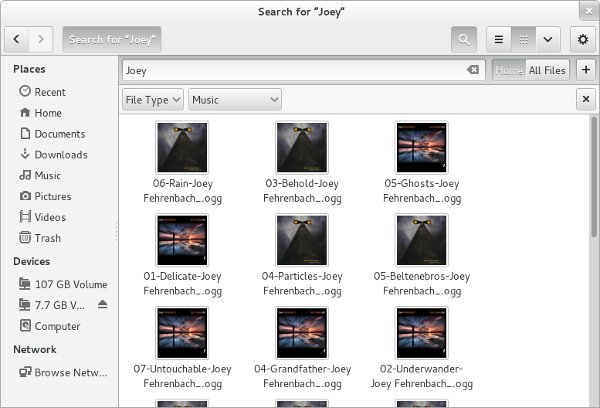Click the 01-Delicate-Joey Fehrenbach file name
Screen dimensions: 600x408
(x=183, y=284)
